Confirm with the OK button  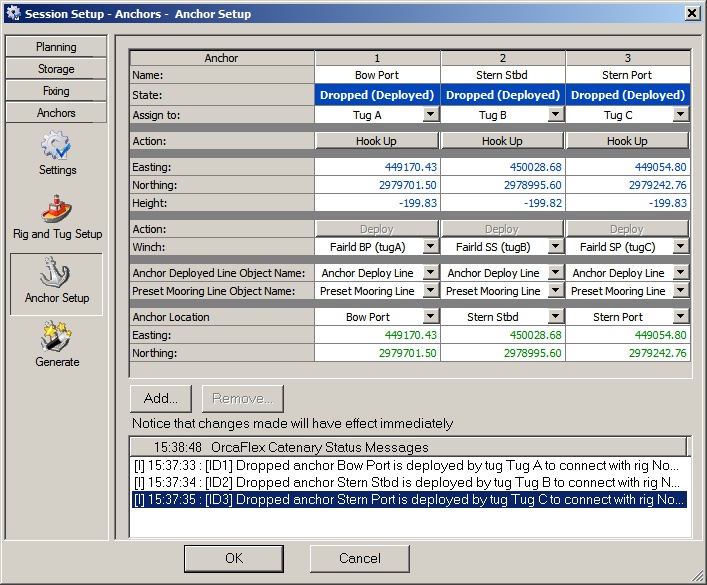point(234,558)
